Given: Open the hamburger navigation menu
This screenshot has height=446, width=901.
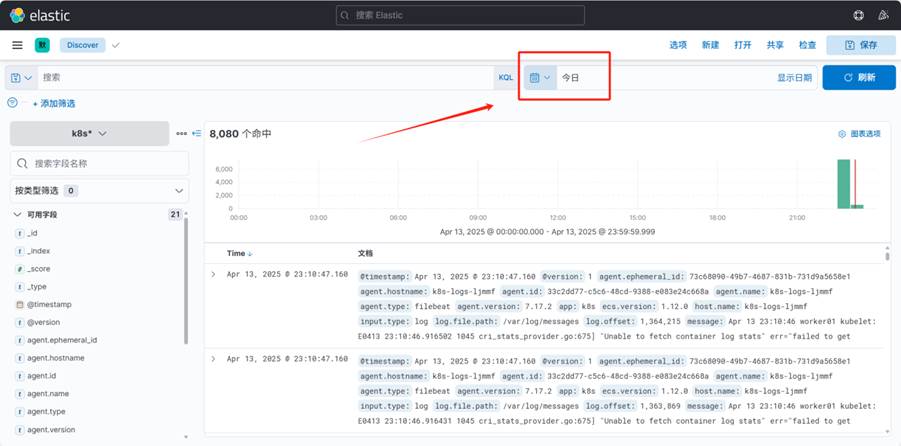Looking at the screenshot, I should click(x=18, y=45).
